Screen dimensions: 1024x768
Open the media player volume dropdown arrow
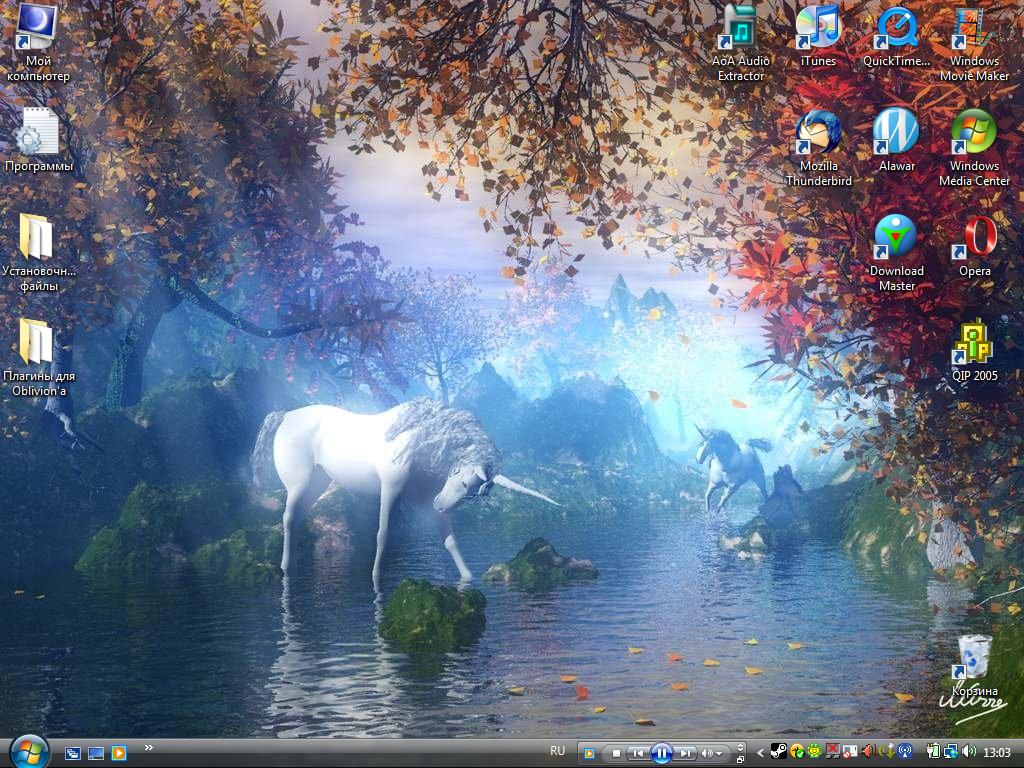719,754
